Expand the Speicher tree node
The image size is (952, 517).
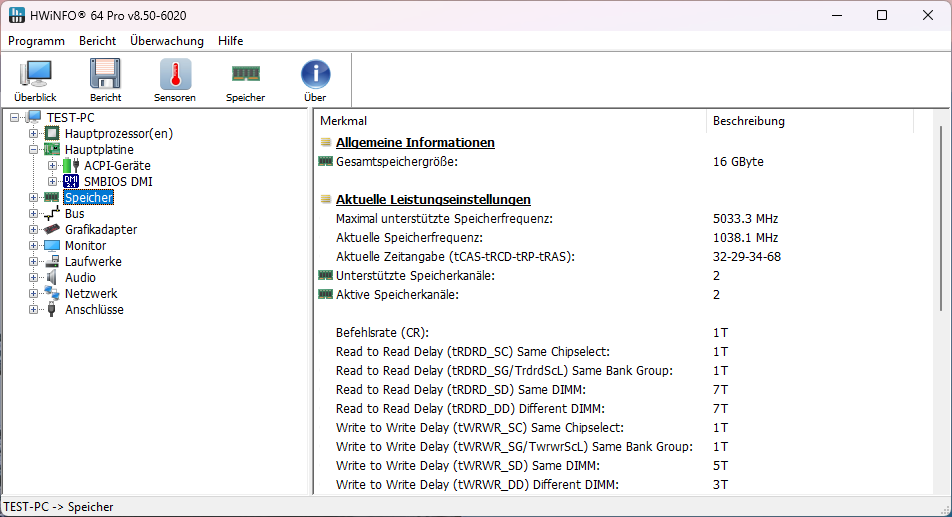click(33, 197)
